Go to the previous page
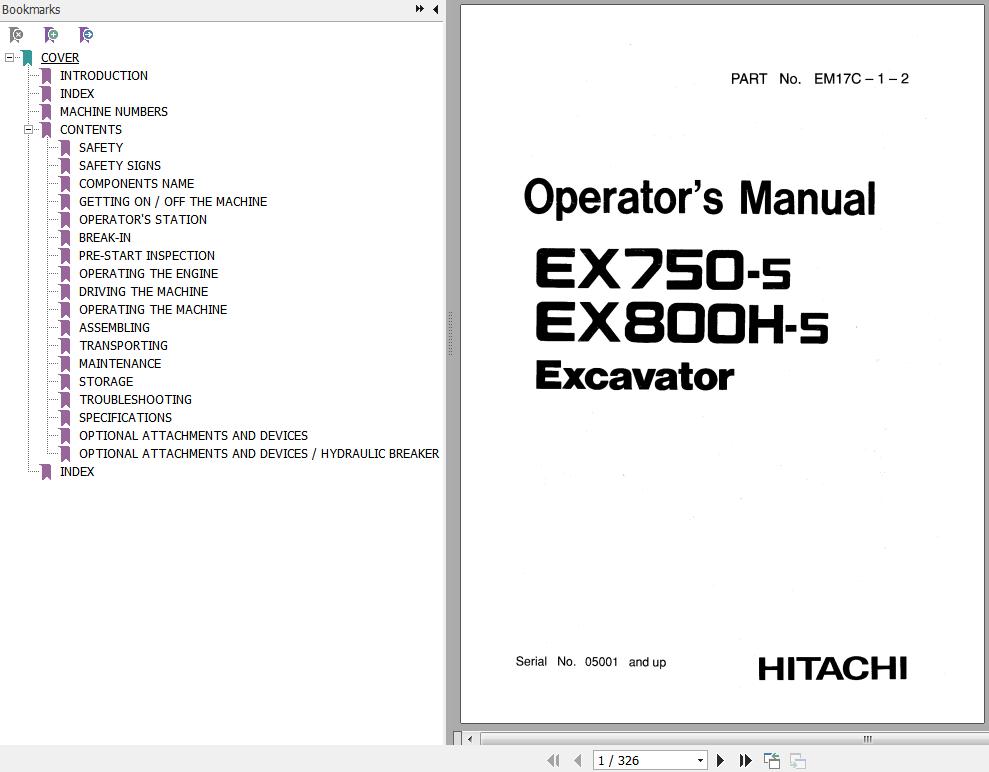The image size is (989, 772). (x=577, y=761)
